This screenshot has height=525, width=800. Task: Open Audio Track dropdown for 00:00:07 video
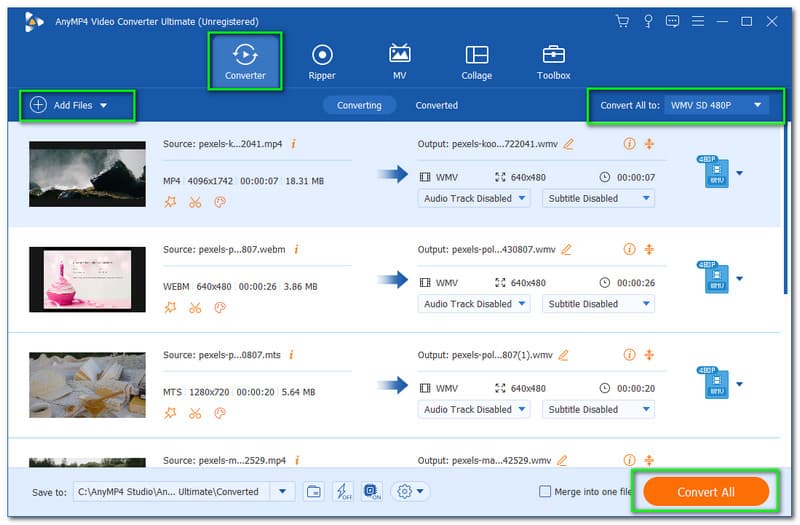click(474, 198)
